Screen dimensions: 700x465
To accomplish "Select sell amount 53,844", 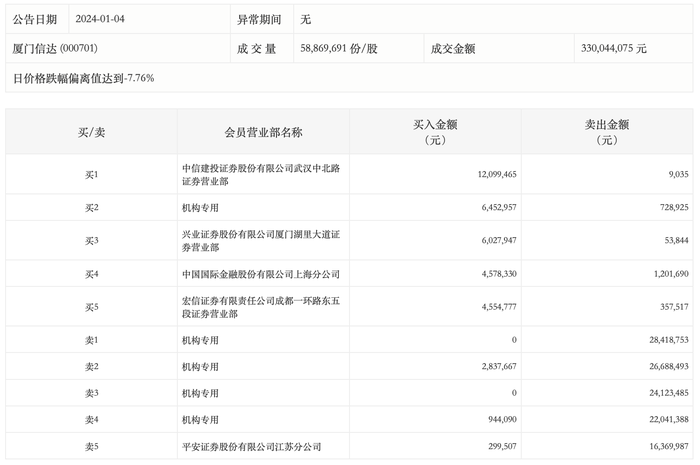I will (676, 241).
